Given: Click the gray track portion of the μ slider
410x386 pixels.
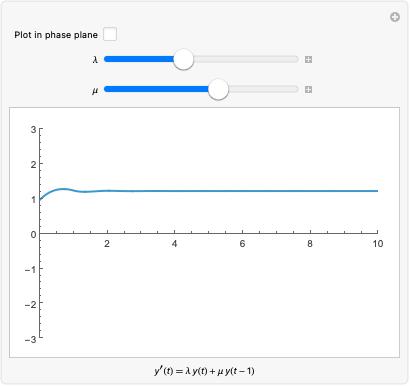Looking at the screenshot, I should 264,89.
